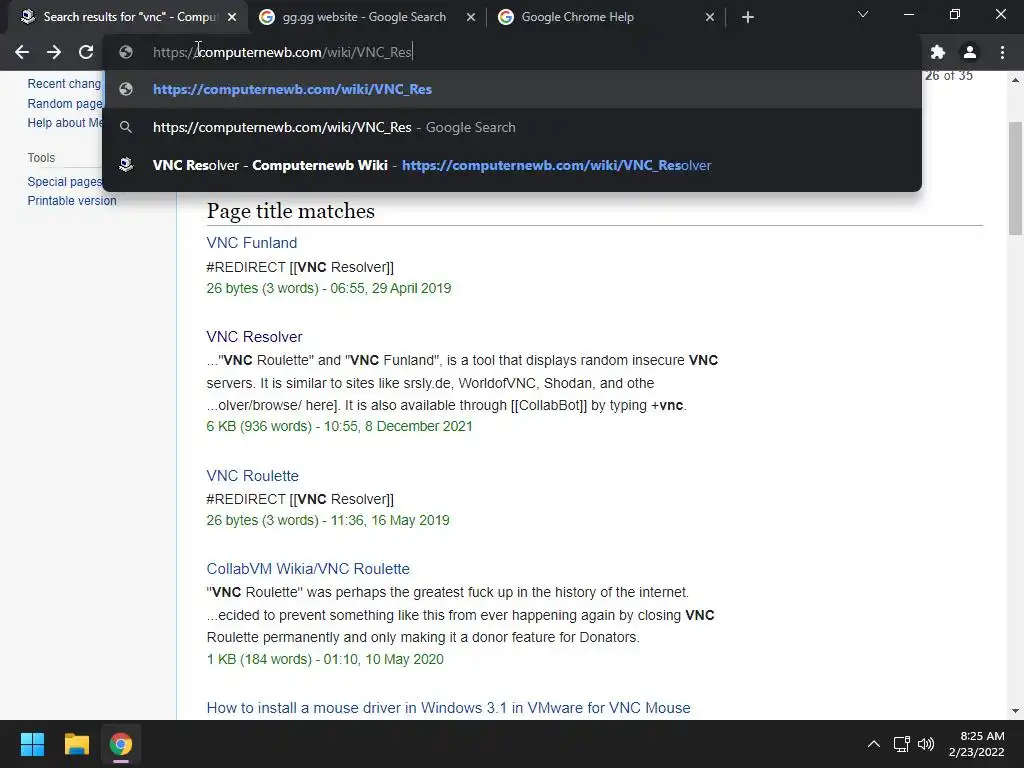Open a new tab with the plus button

pos(748,17)
